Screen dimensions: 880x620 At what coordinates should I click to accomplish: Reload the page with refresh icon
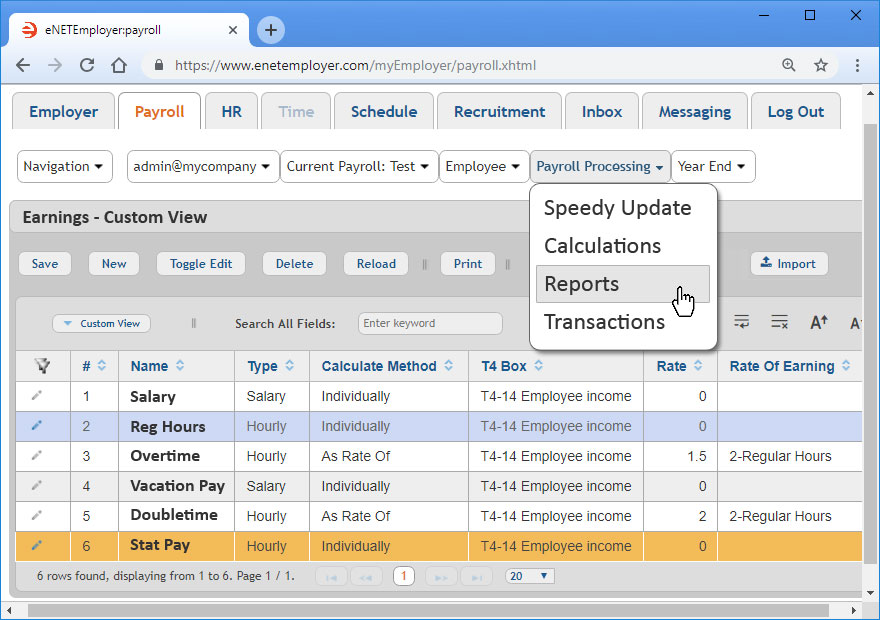coord(87,65)
